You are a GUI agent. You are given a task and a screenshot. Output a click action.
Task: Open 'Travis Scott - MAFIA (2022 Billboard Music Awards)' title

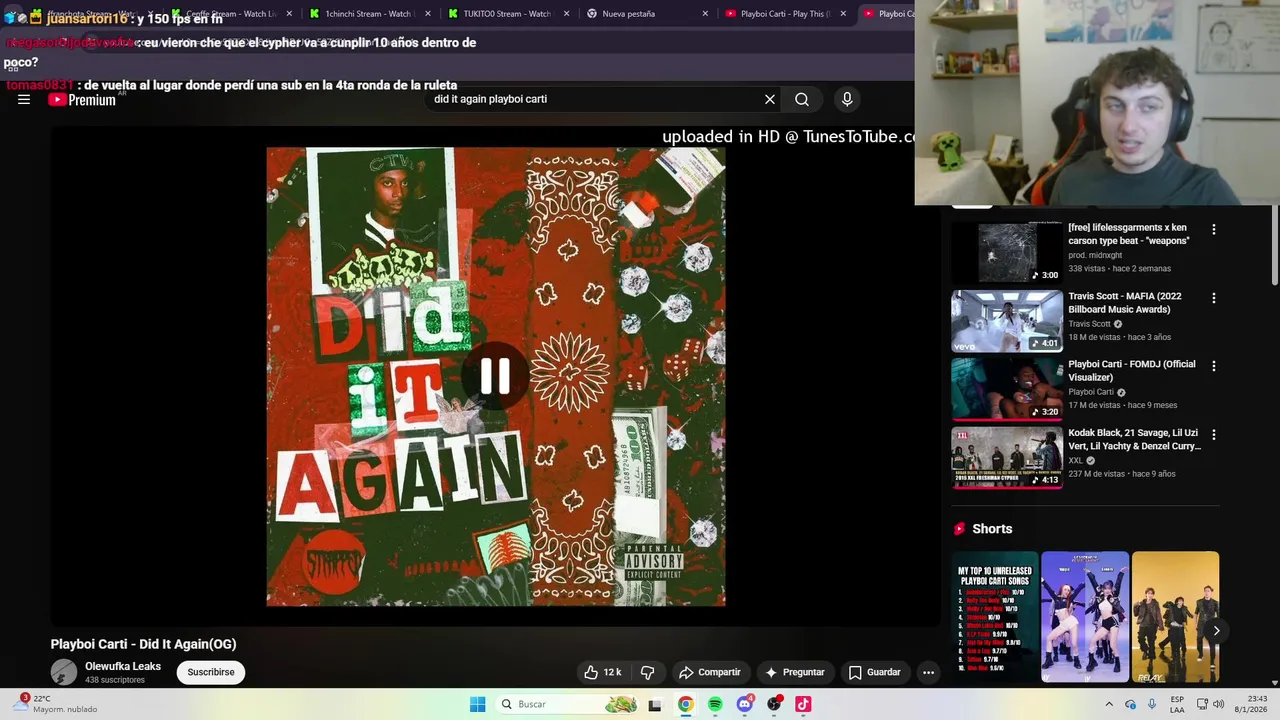tap(1125, 302)
